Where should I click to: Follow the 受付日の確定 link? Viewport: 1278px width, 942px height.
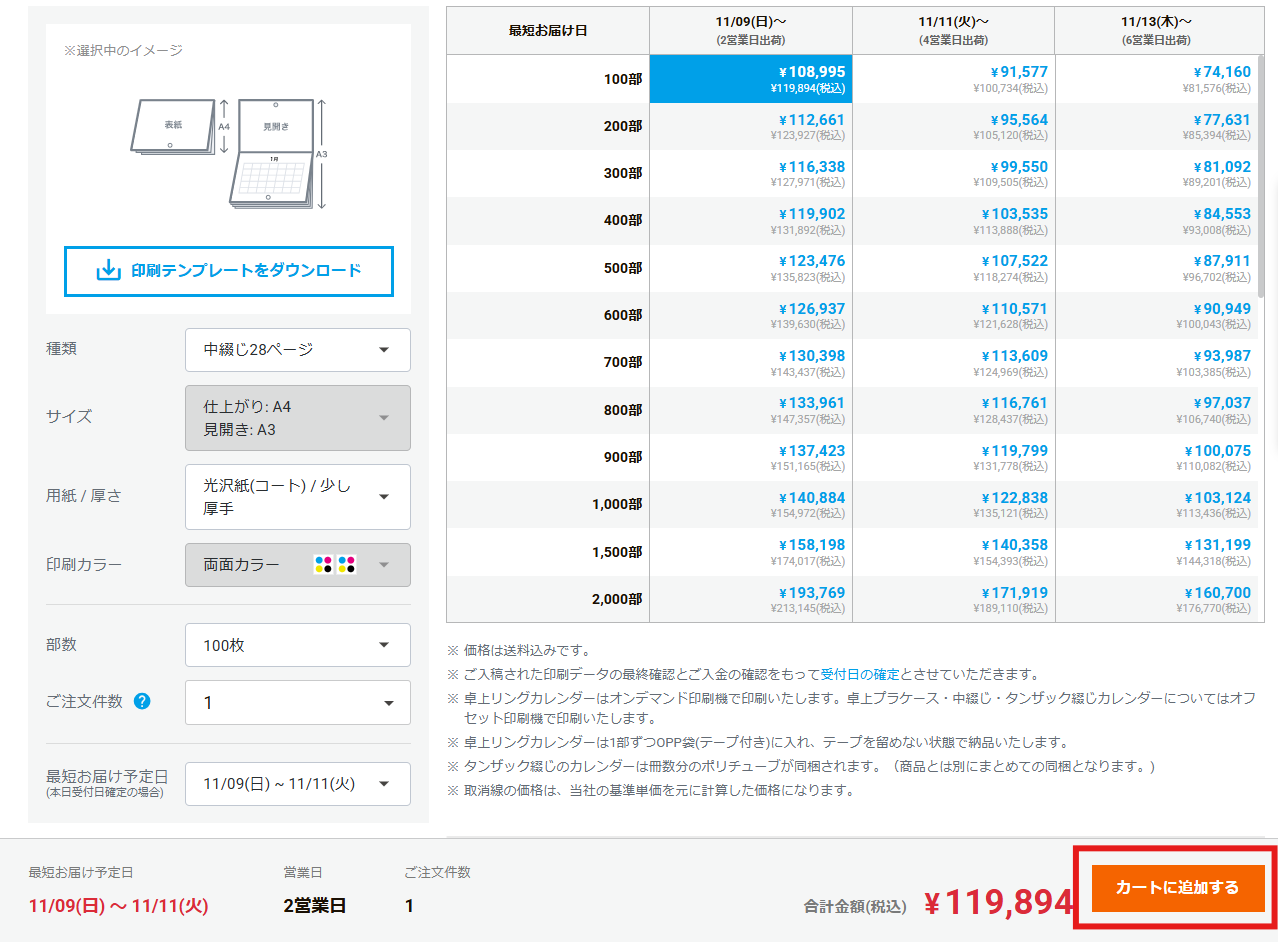tap(860, 674)
